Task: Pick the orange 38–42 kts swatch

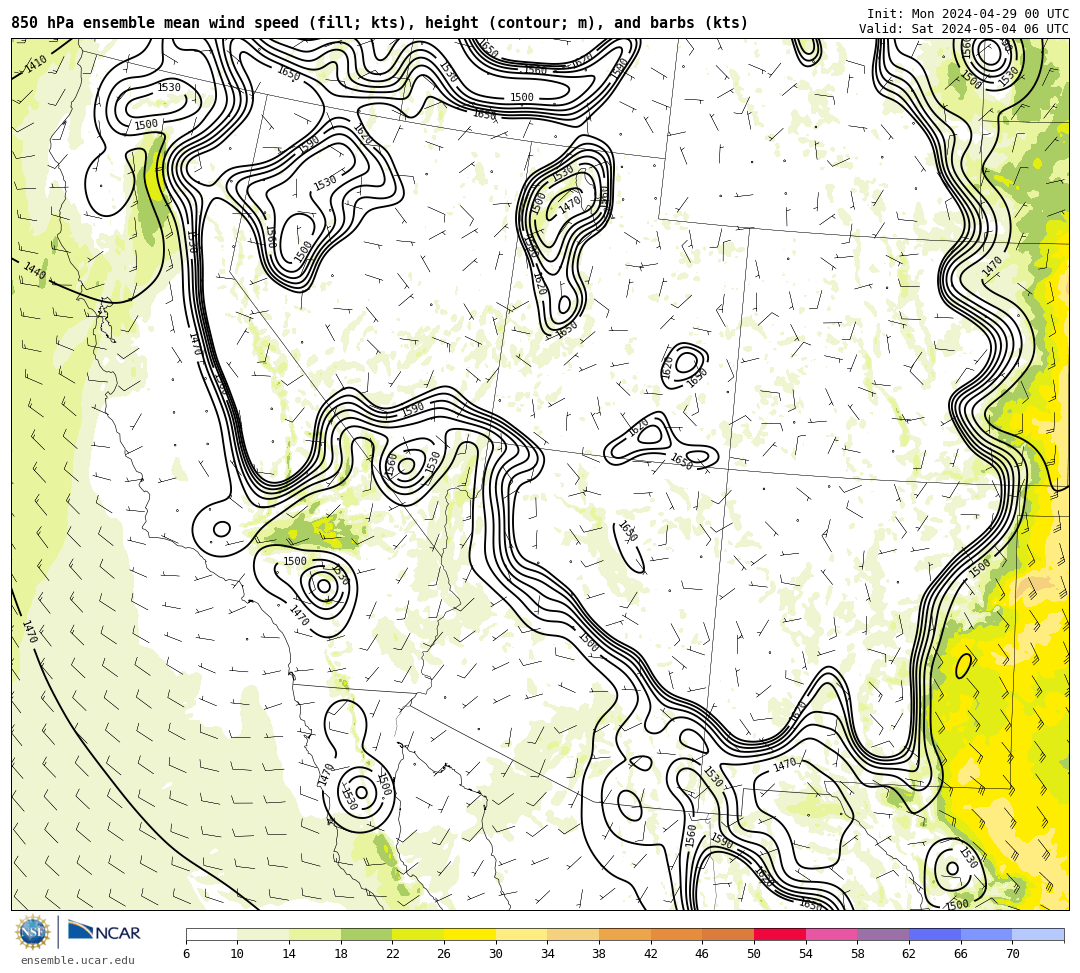Action: 625,934
